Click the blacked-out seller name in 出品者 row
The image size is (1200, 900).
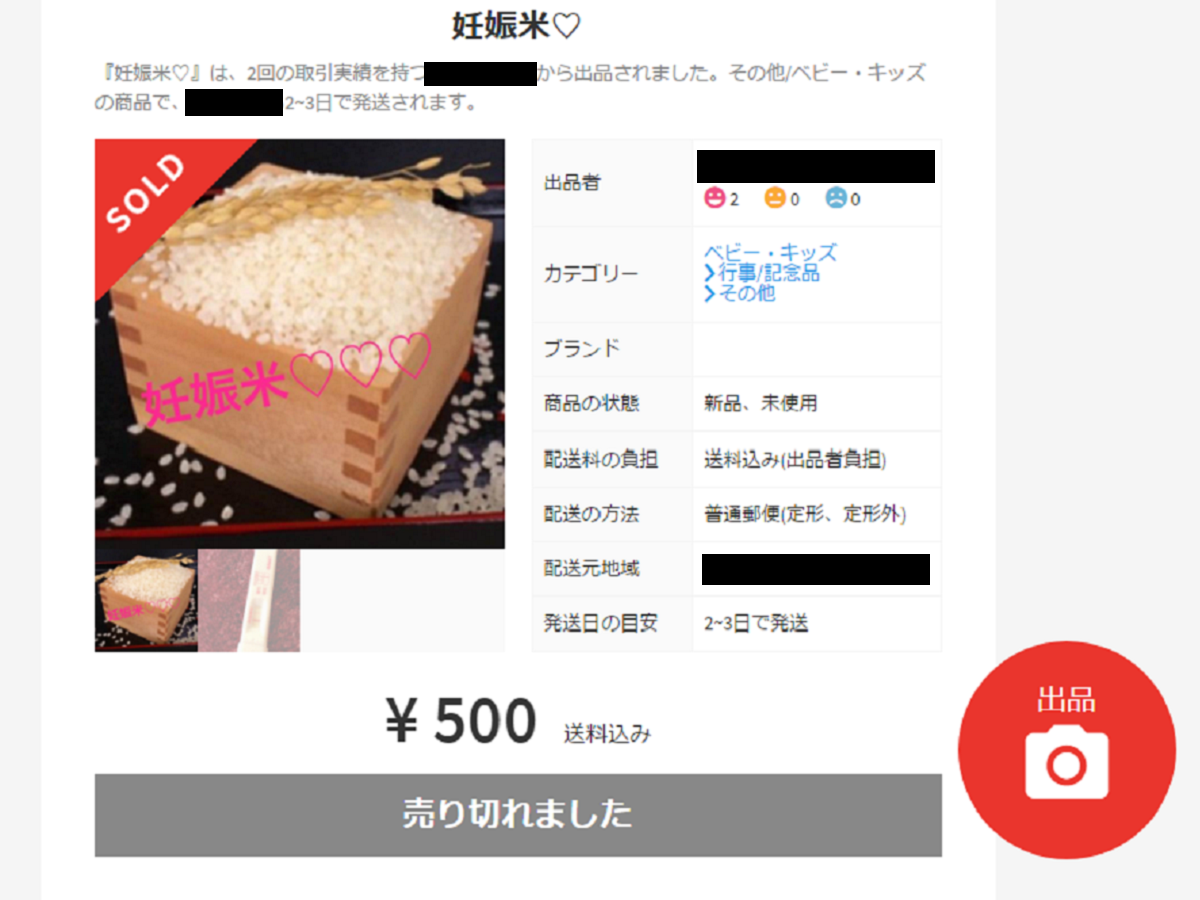[816, 166]
